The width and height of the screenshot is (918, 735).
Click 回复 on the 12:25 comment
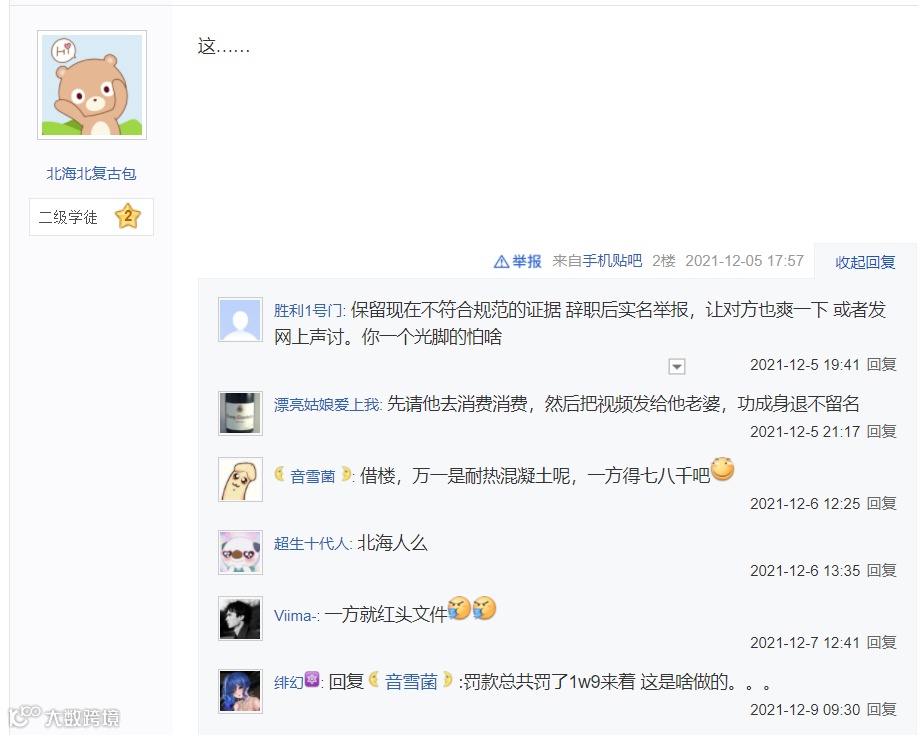pyautogui.click(x=881, y=503)
